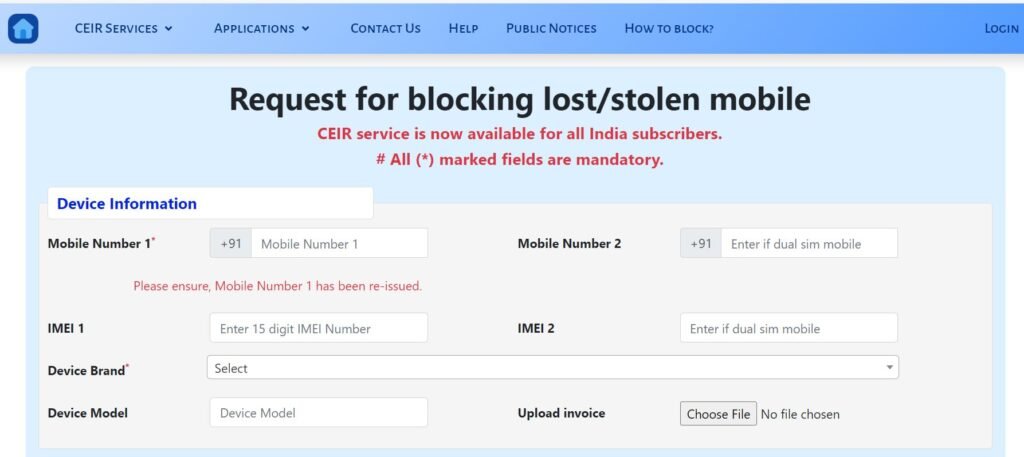1024x457 pixels.
Task: Open the Device Brand select dropdown
Action: (552, 368)
